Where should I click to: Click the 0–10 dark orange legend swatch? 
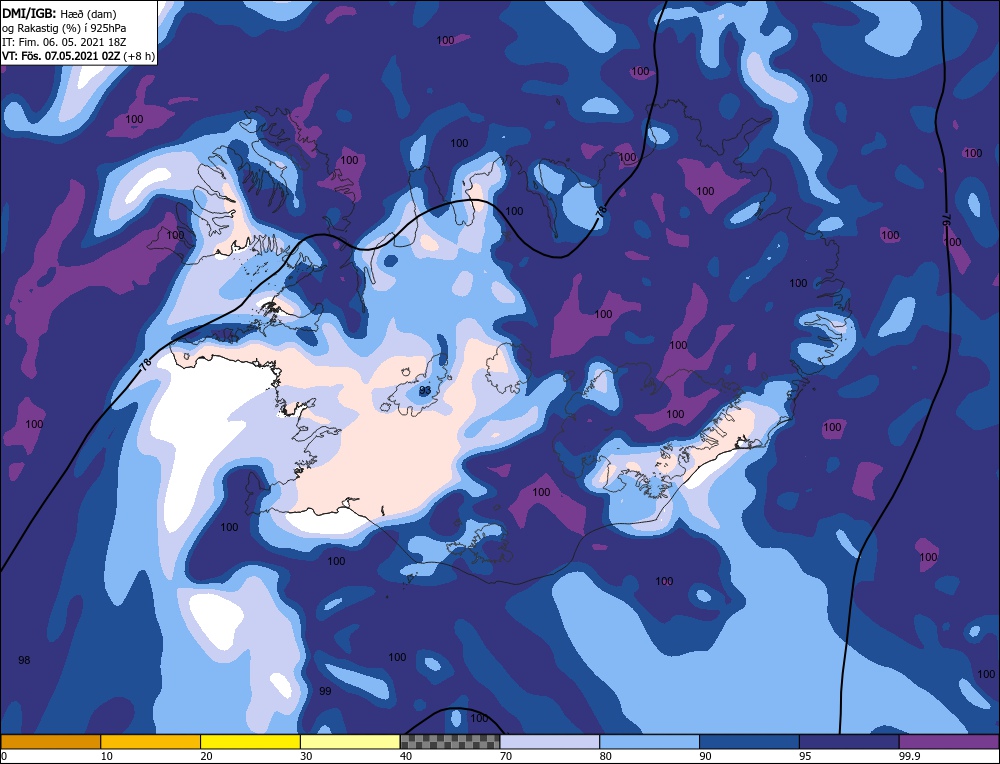click(x=50, y=741)
